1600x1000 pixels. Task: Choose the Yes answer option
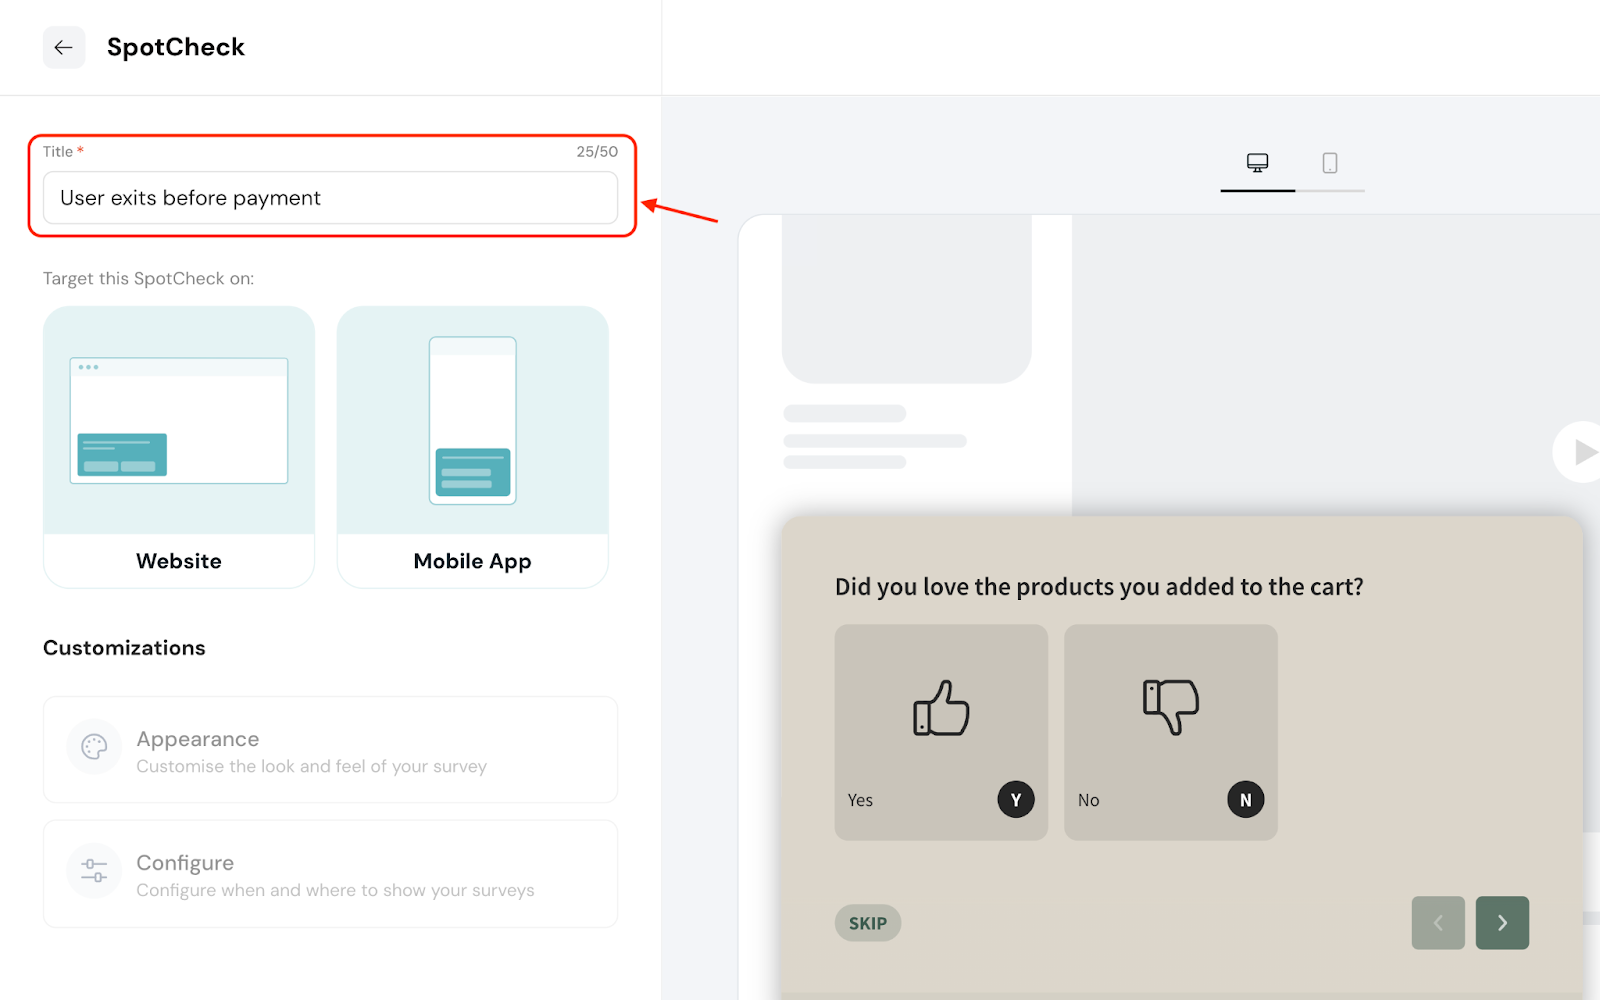click(860, 800)
